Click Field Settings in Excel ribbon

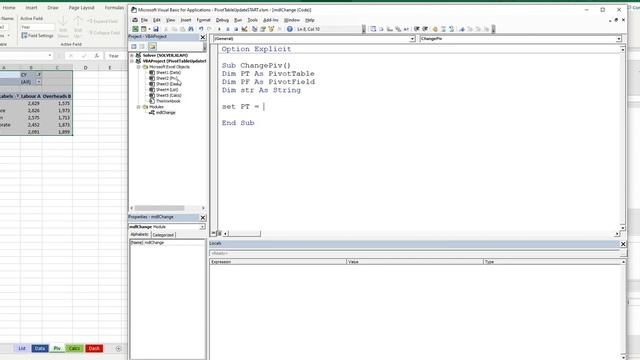coord(37,36)
